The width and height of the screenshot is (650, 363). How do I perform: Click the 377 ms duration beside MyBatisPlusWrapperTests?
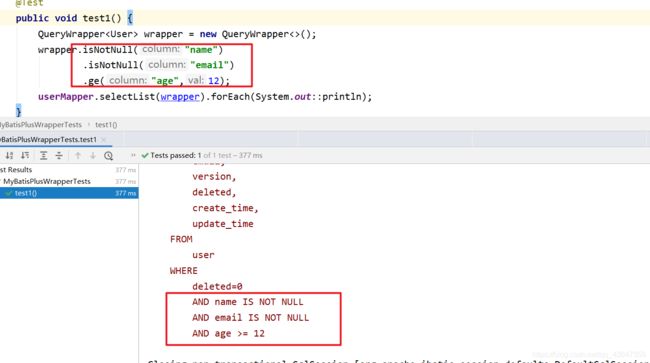[126, 182]
